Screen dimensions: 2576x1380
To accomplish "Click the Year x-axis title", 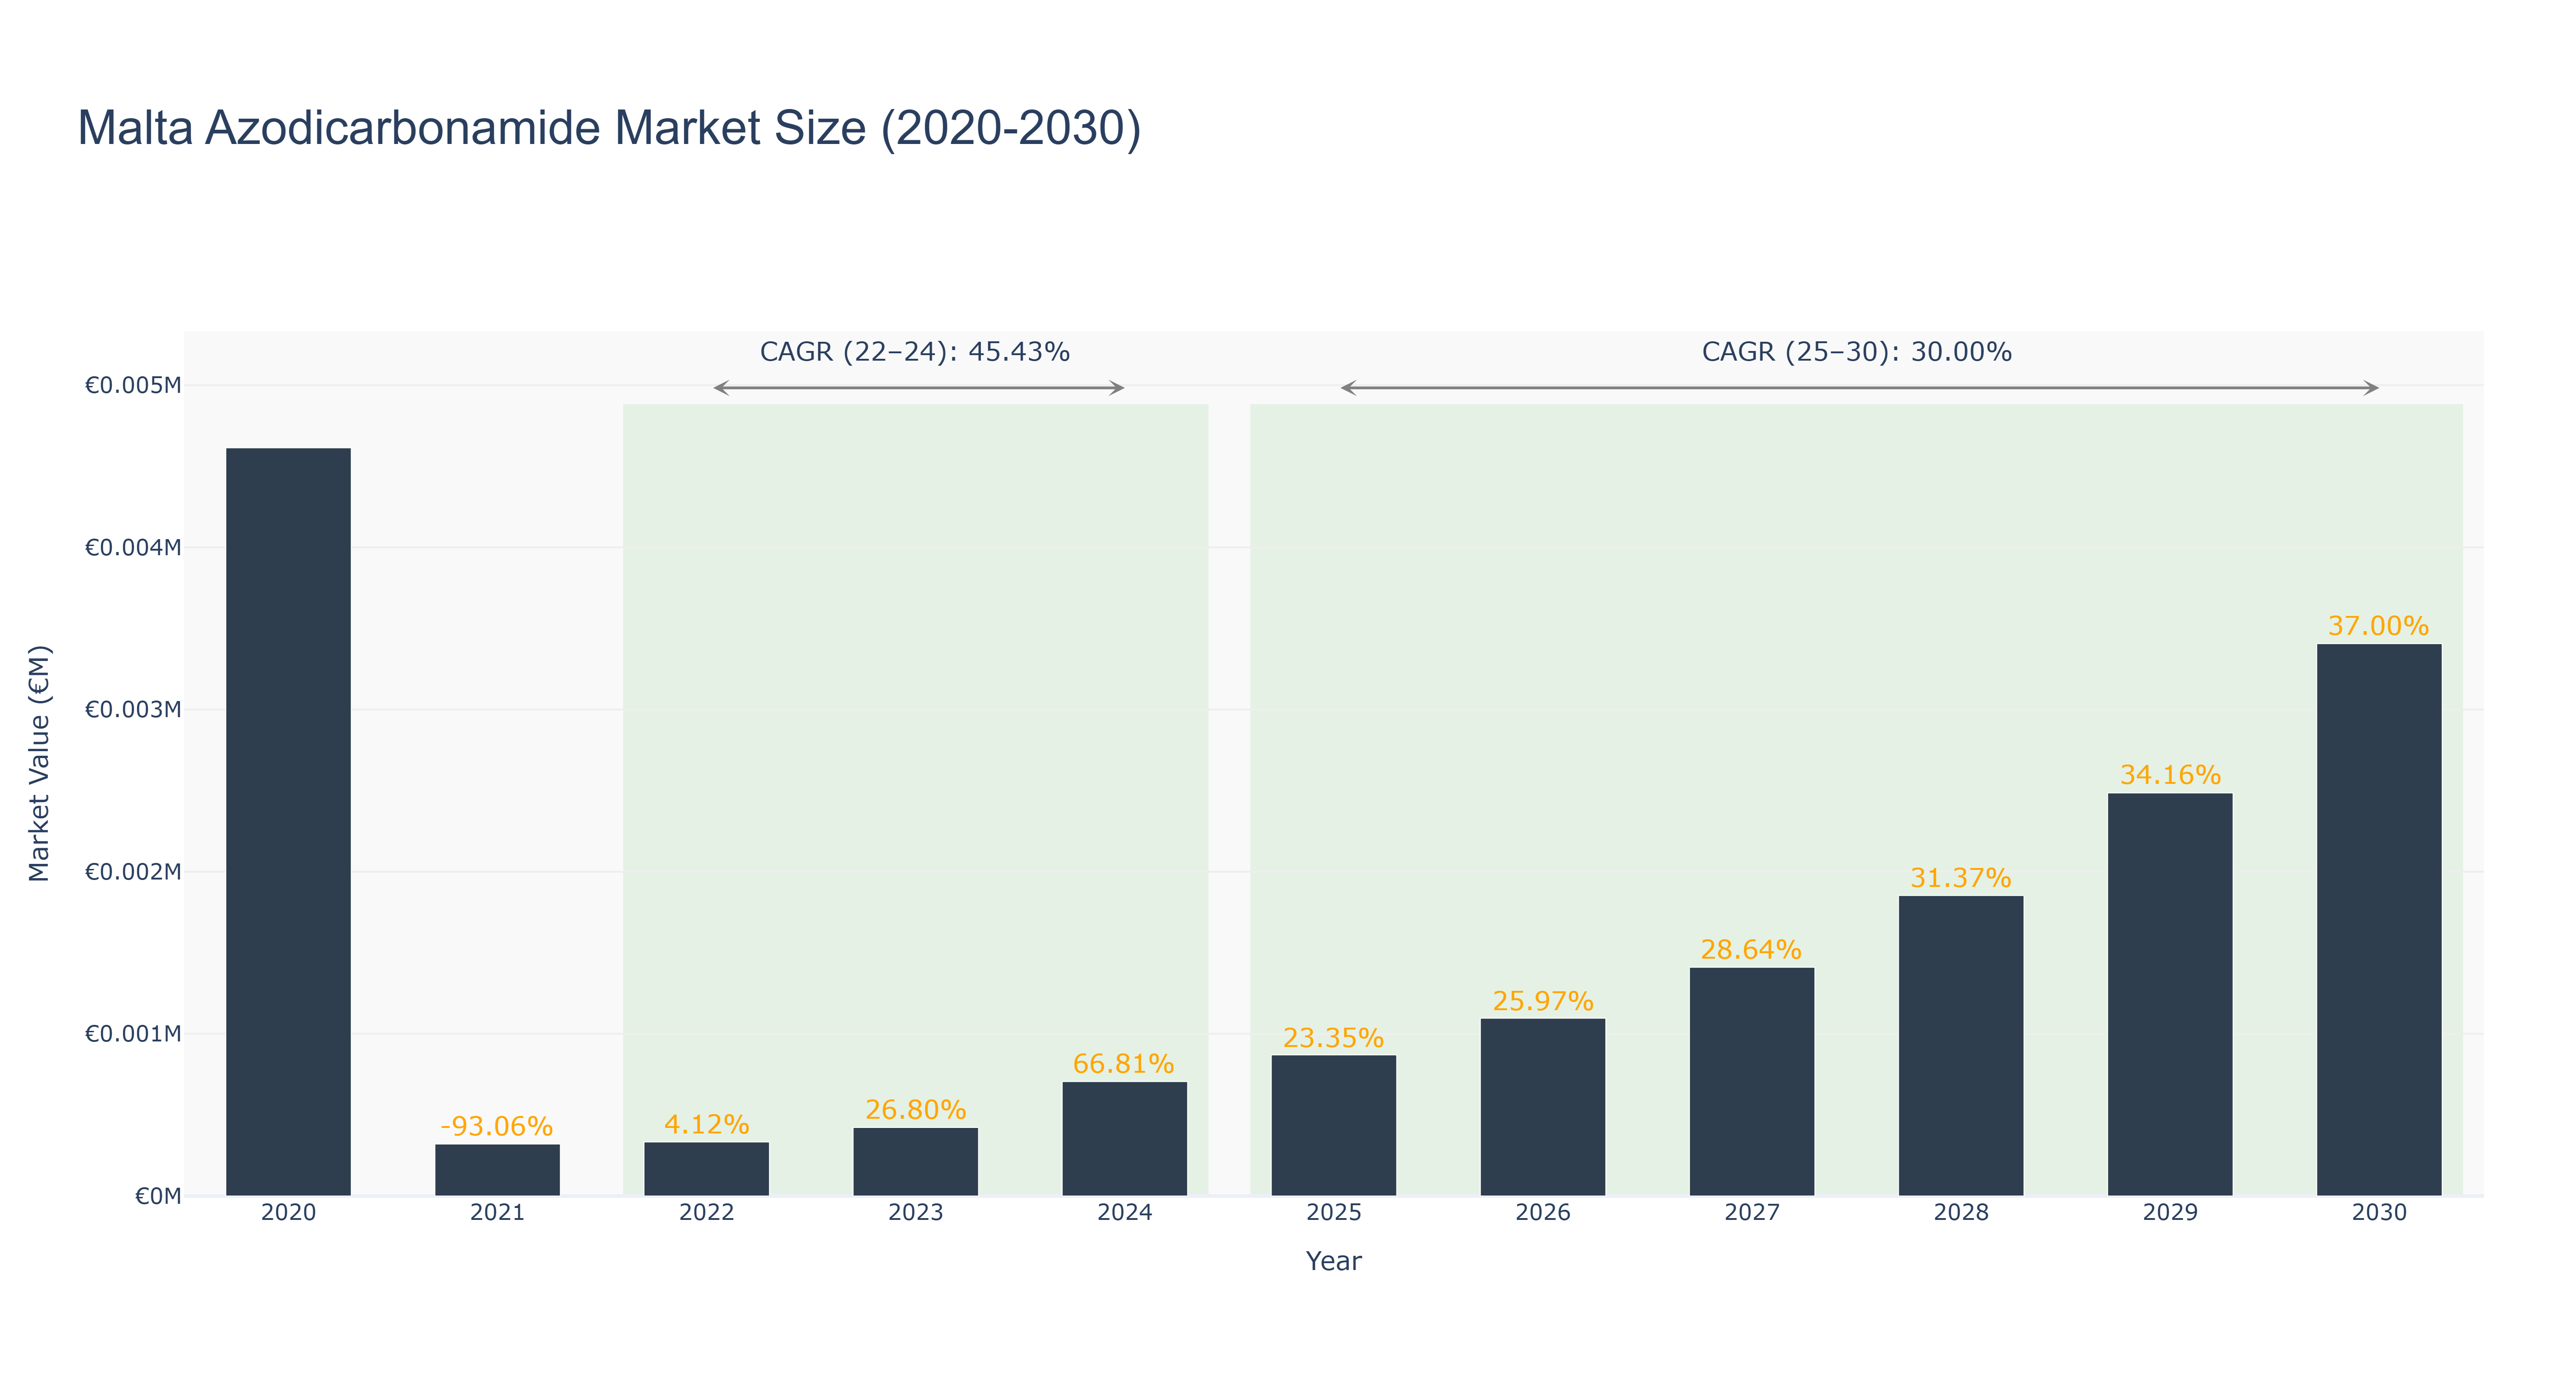I will 1333,1262.
